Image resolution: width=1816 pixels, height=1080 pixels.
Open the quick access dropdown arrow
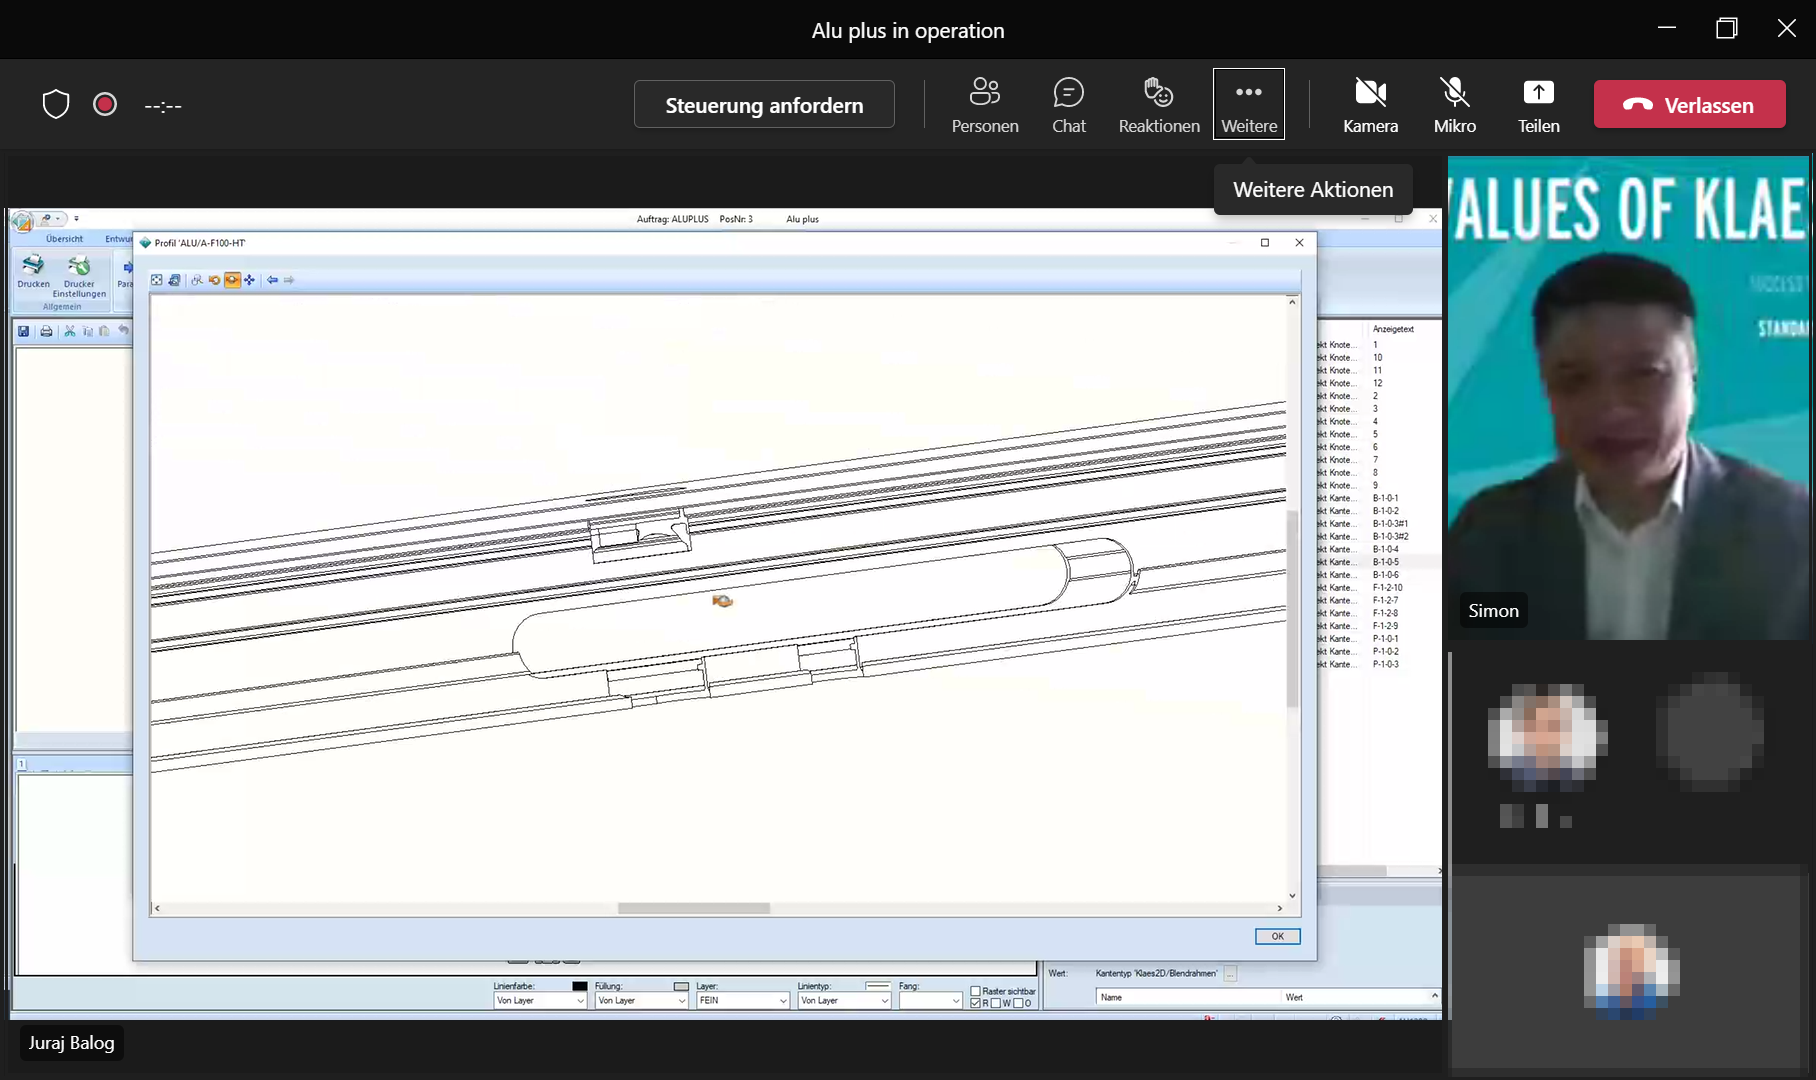pyautogui.click(x=76, y=218)
